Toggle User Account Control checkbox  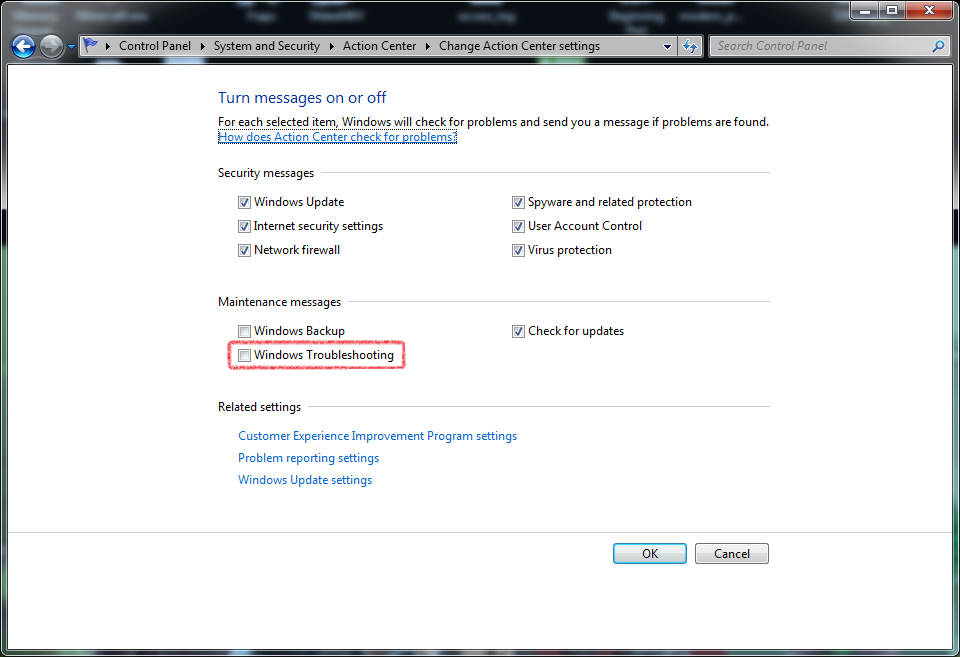tap(519, 227)
